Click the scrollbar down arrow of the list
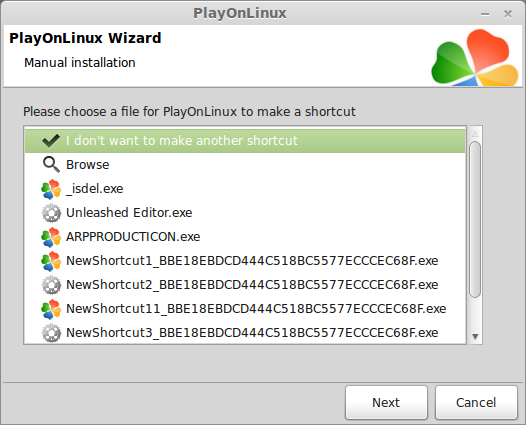 point(475,336)
